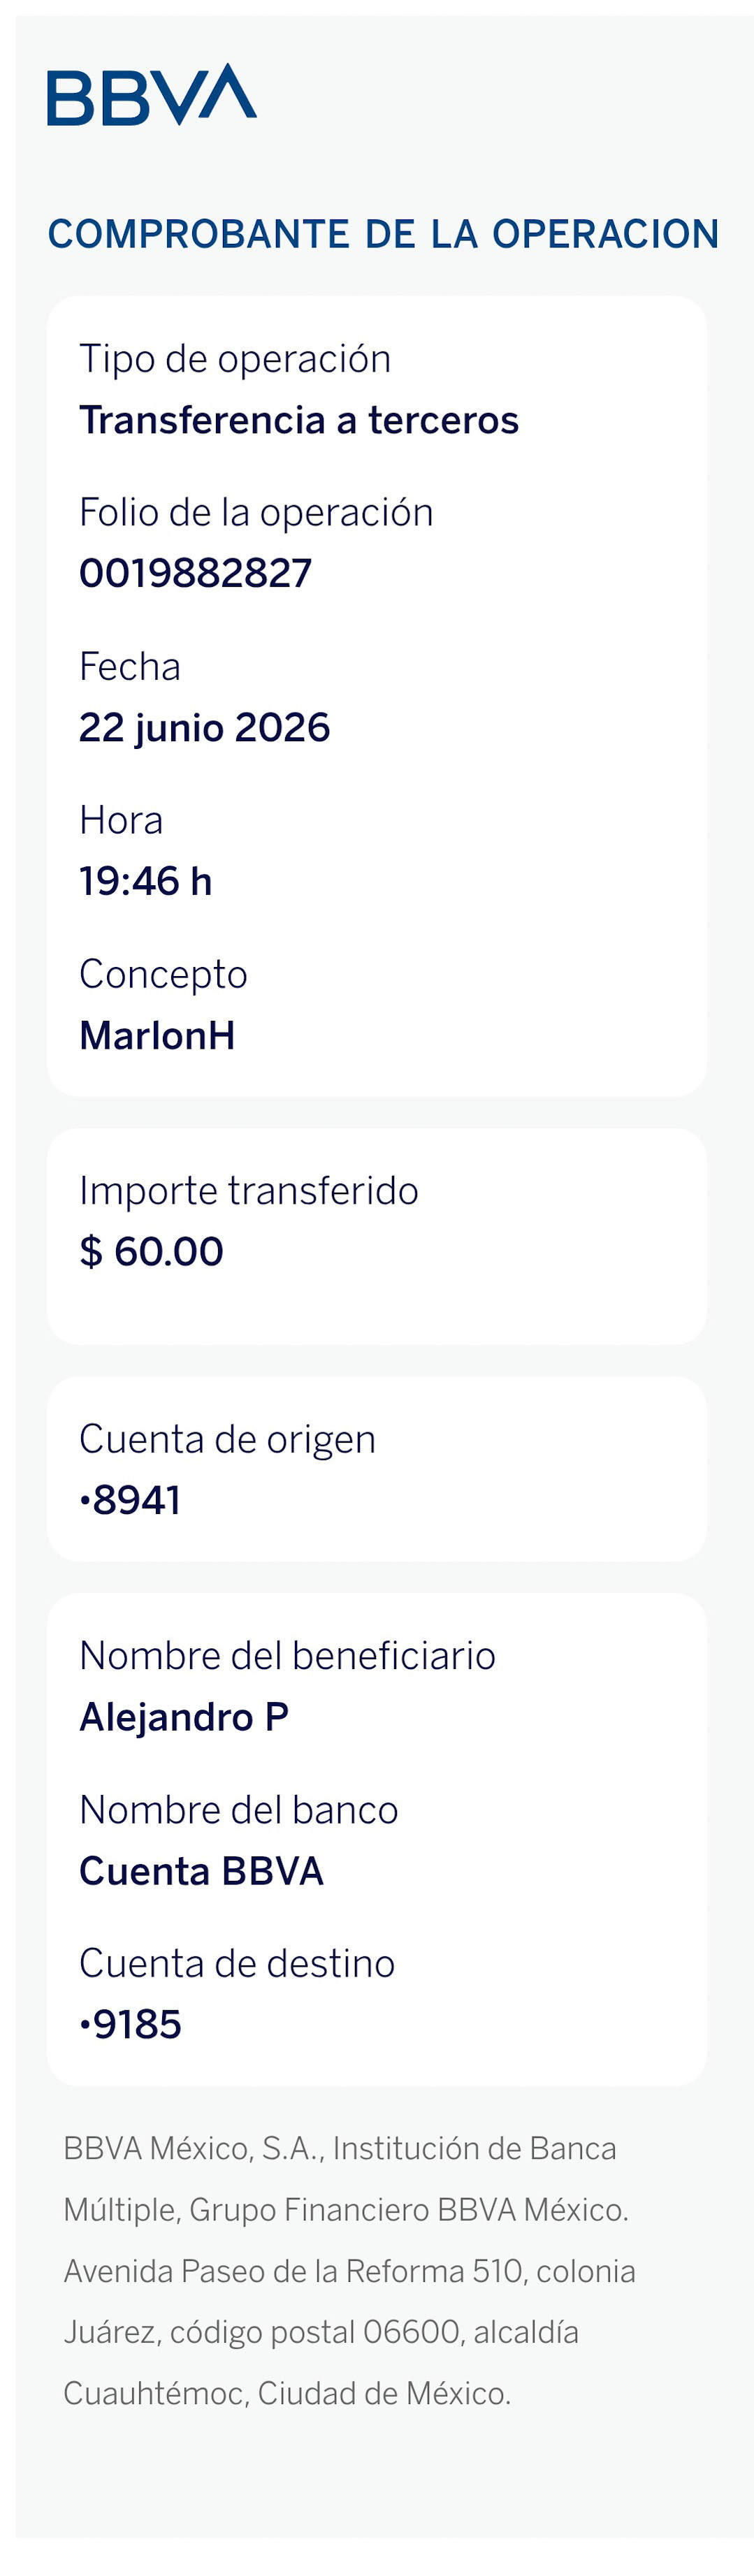Click the Nombre del beneficiario label

[288, 1655]
